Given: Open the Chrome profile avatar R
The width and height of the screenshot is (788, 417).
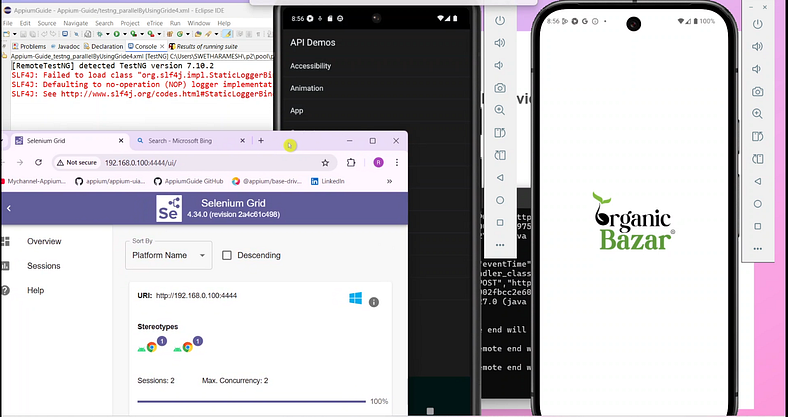Looking at the screenshot, I should (378, 162).
